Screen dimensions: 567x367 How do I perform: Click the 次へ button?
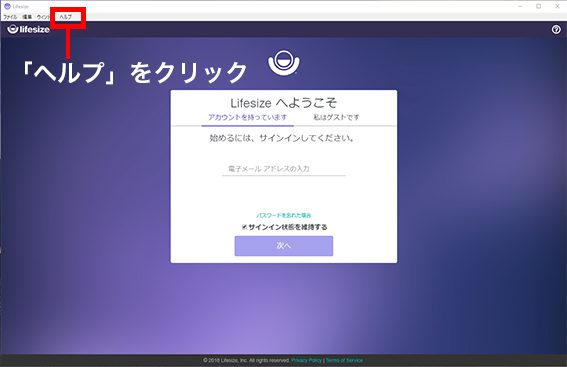coord(284,246)
